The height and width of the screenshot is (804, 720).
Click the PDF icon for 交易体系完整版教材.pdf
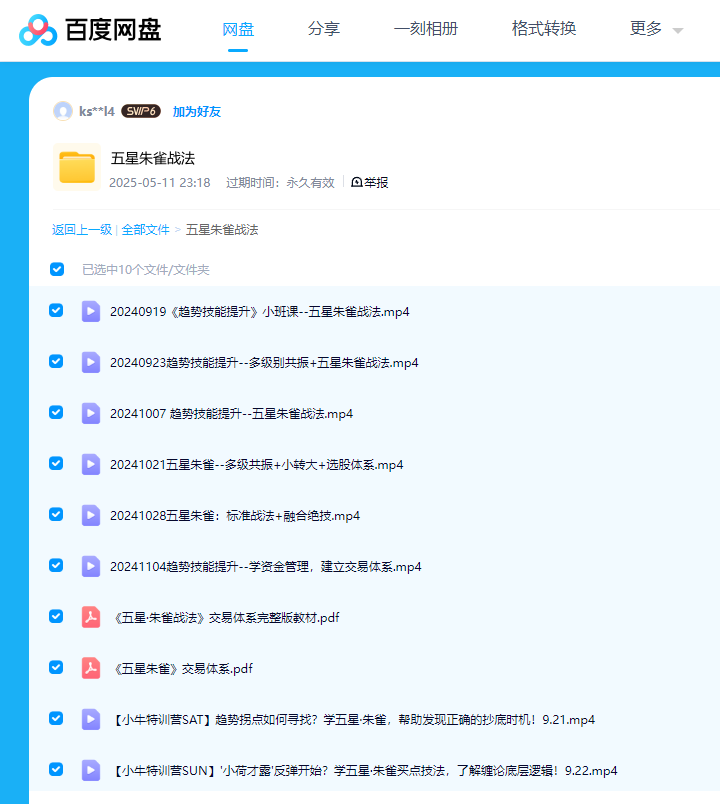tap(91, 617)
